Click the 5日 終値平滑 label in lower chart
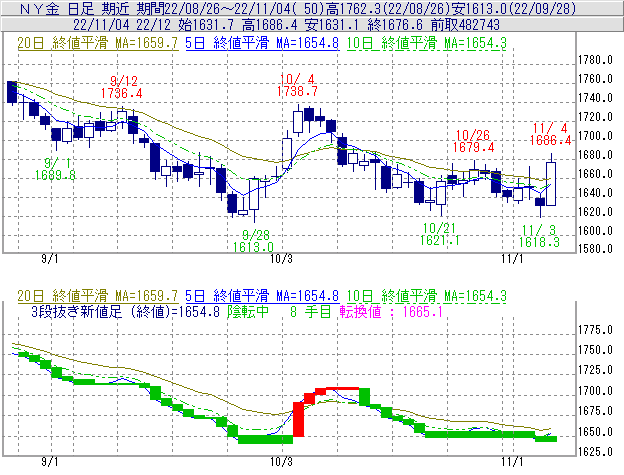This screenshot has width=624, height=475. (x=262, y=296)
